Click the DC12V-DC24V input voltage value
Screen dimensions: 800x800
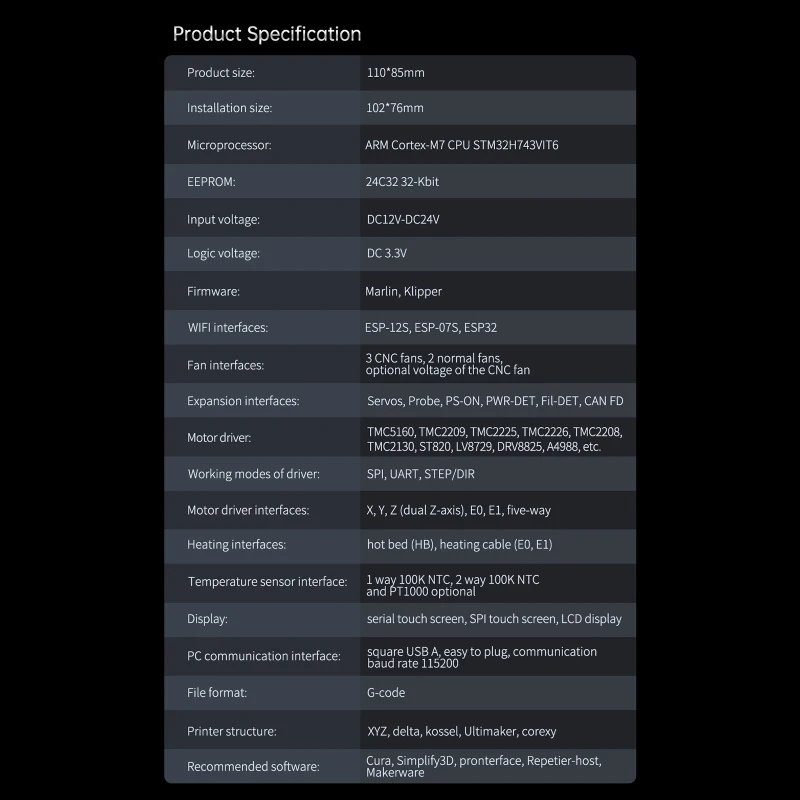click(x=403, y=219)
